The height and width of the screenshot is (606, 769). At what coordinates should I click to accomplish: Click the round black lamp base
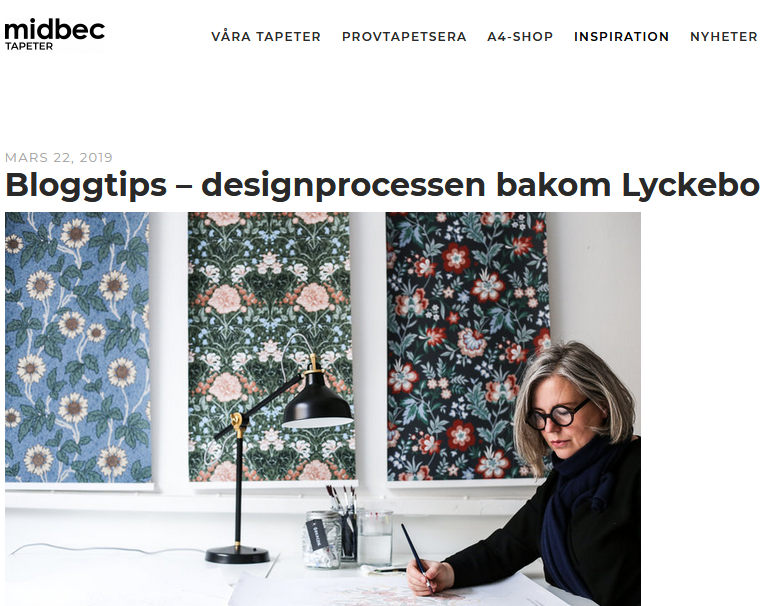[237, 555]
